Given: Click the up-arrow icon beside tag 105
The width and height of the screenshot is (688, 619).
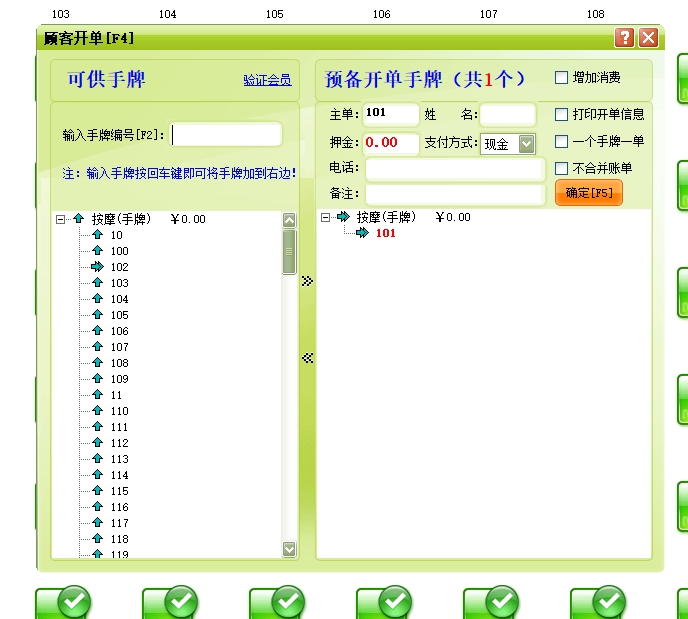Looking at the screenshot, I should [x=97, y=315].
